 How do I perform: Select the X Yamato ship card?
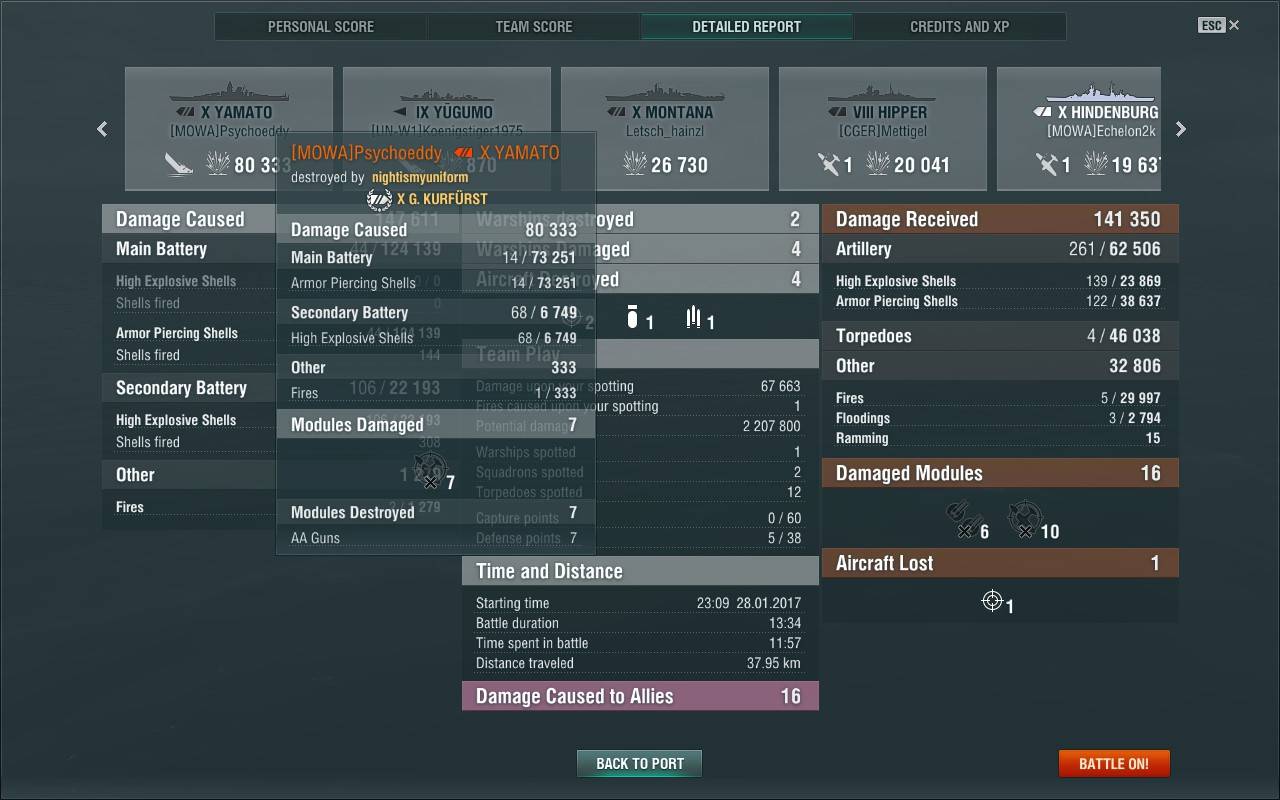click(229, 128)
